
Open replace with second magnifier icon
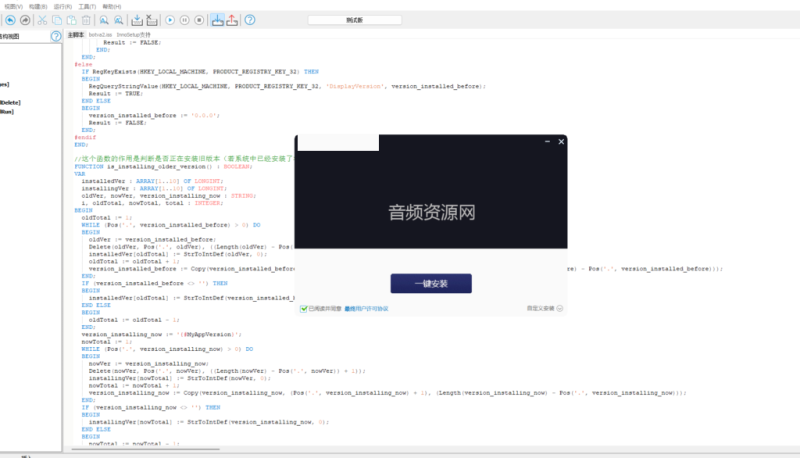[x=119, y=20]
